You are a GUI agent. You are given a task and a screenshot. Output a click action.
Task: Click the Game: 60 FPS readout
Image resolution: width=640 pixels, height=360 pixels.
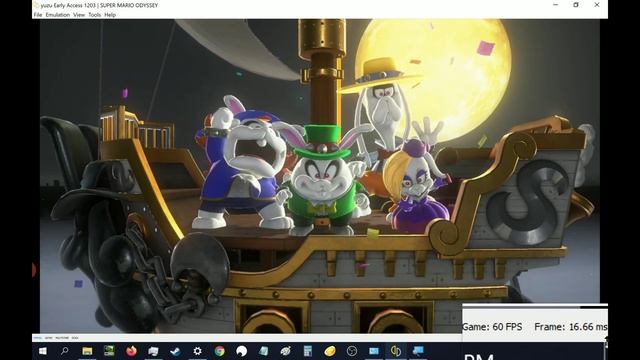(492, 327)
